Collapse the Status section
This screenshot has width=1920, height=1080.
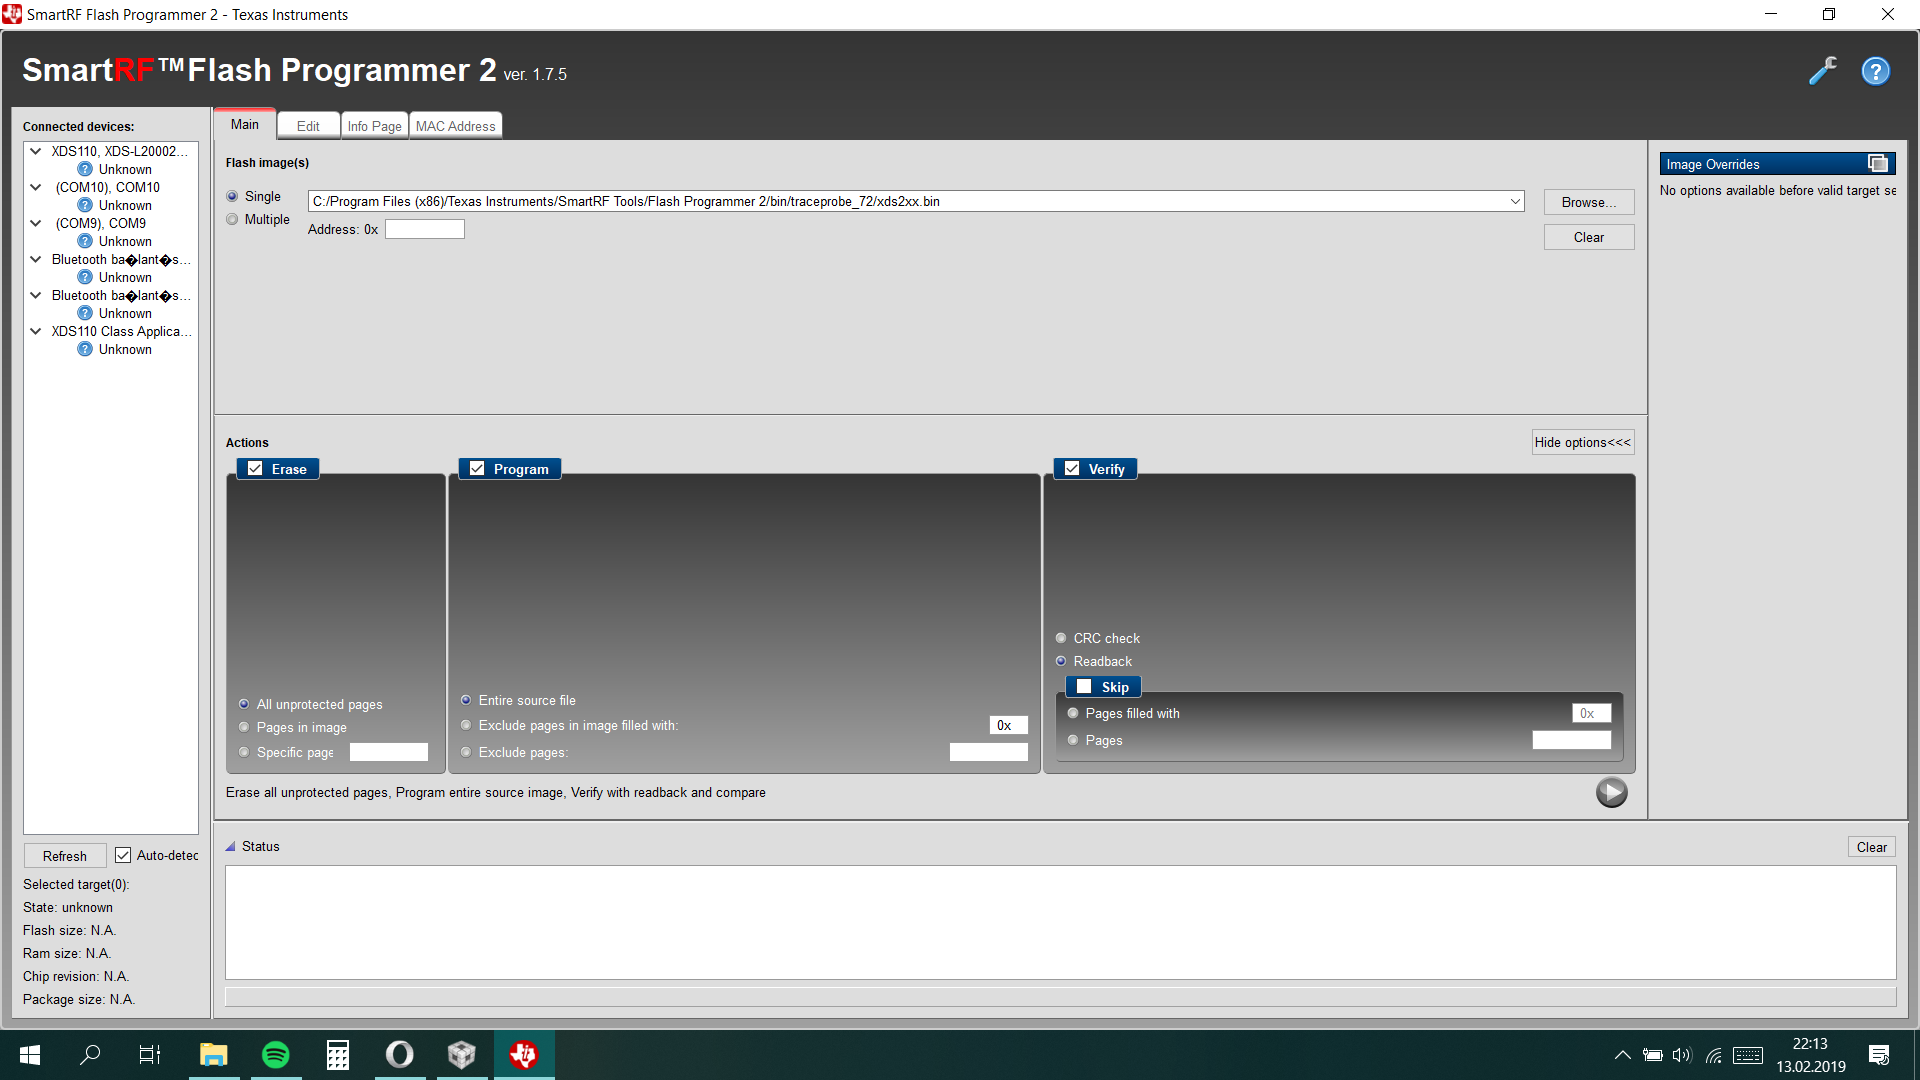point(231,846)
